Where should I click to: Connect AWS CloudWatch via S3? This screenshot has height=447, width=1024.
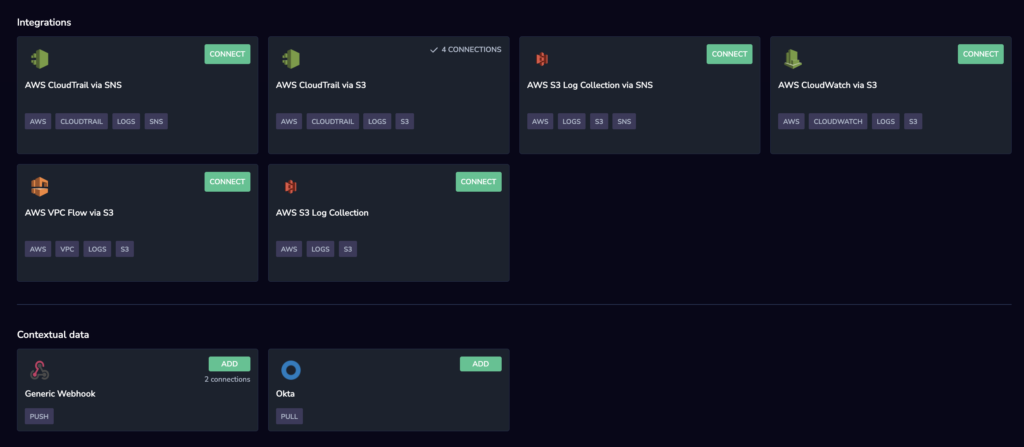981,54
